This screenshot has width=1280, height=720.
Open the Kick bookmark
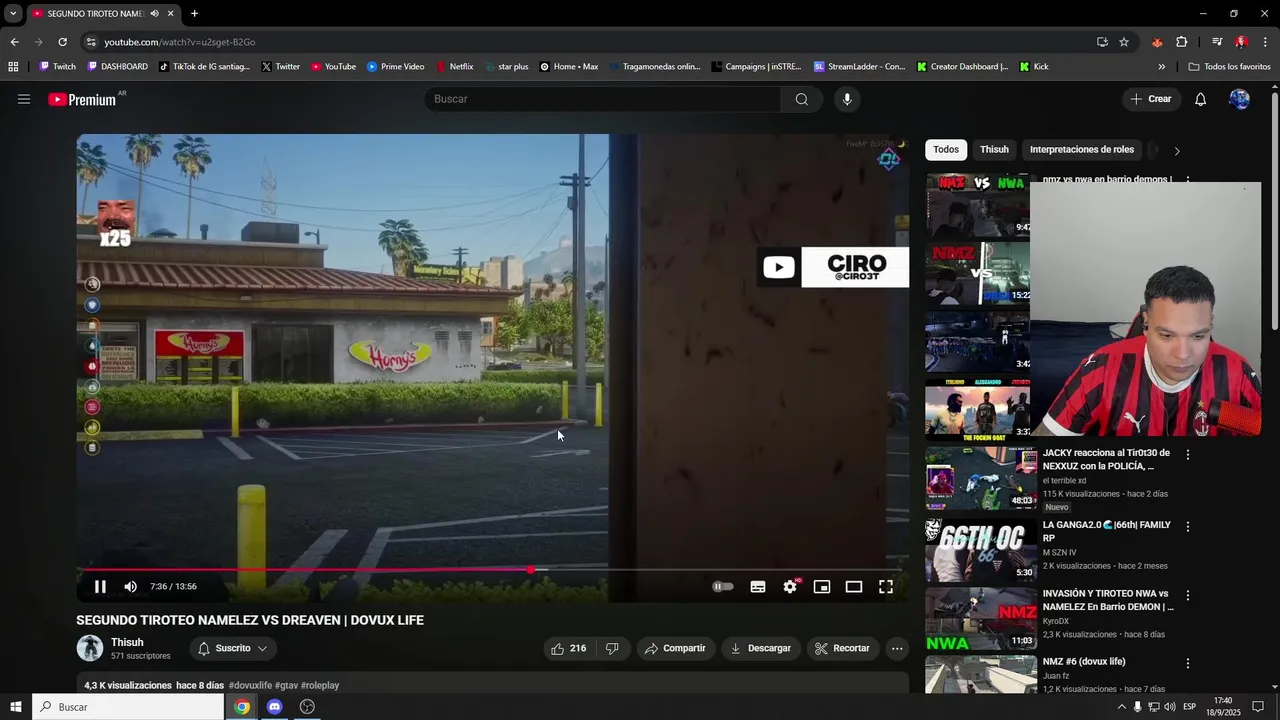click(x=1034, y=67)
